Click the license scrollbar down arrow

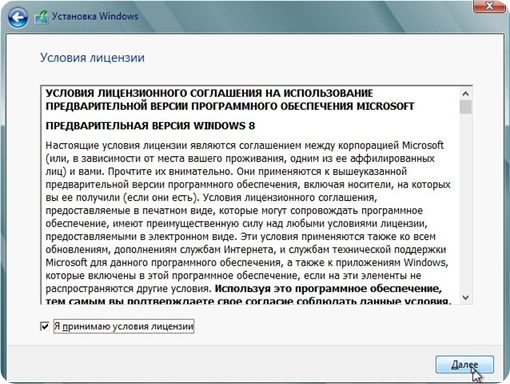[466, 297]
